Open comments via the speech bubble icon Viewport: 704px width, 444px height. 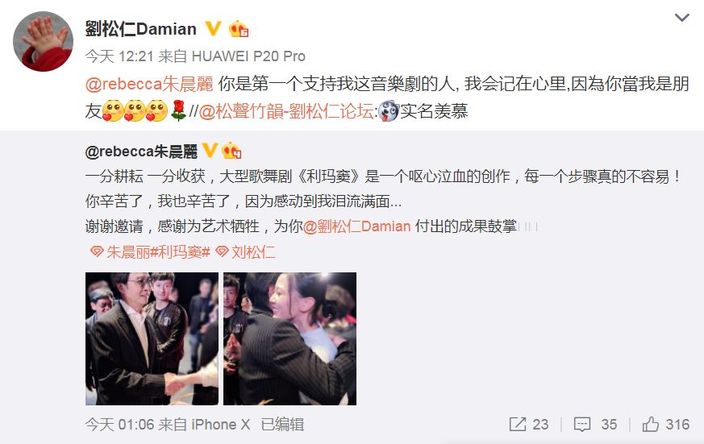pos(582,424)
